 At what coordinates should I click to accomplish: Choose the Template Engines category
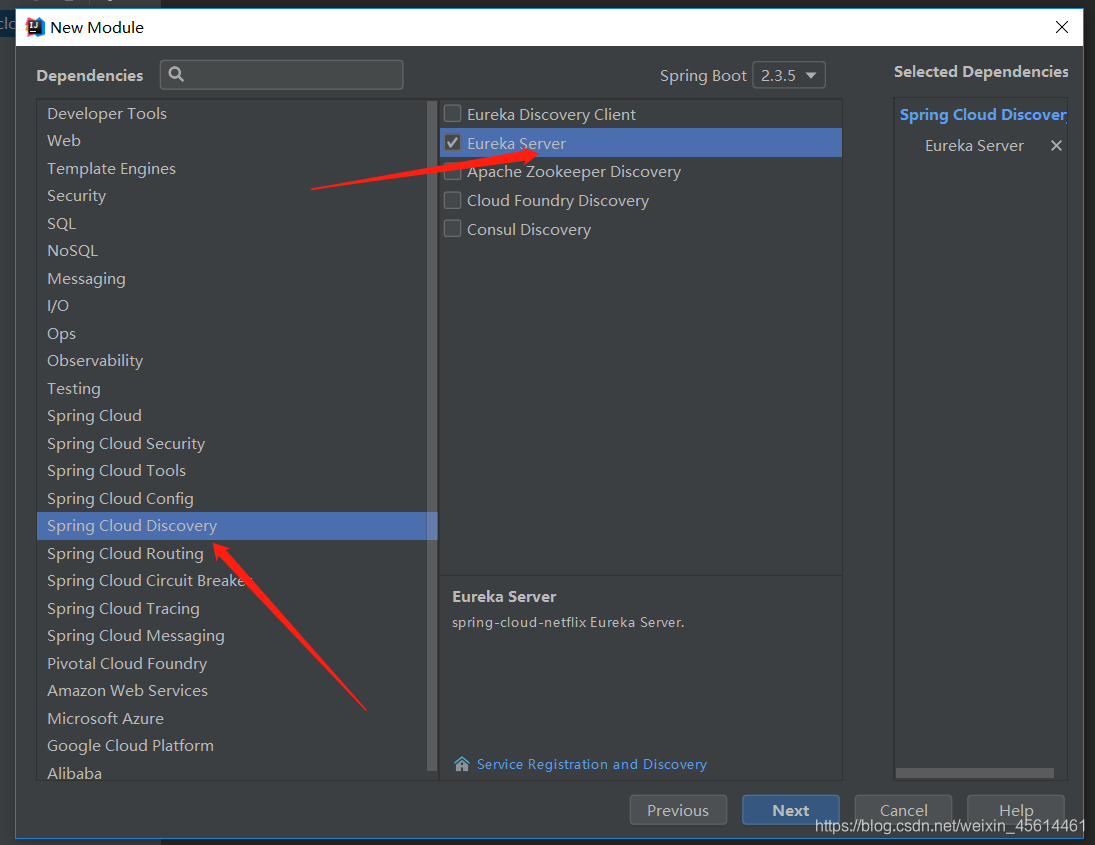(231, 168)
